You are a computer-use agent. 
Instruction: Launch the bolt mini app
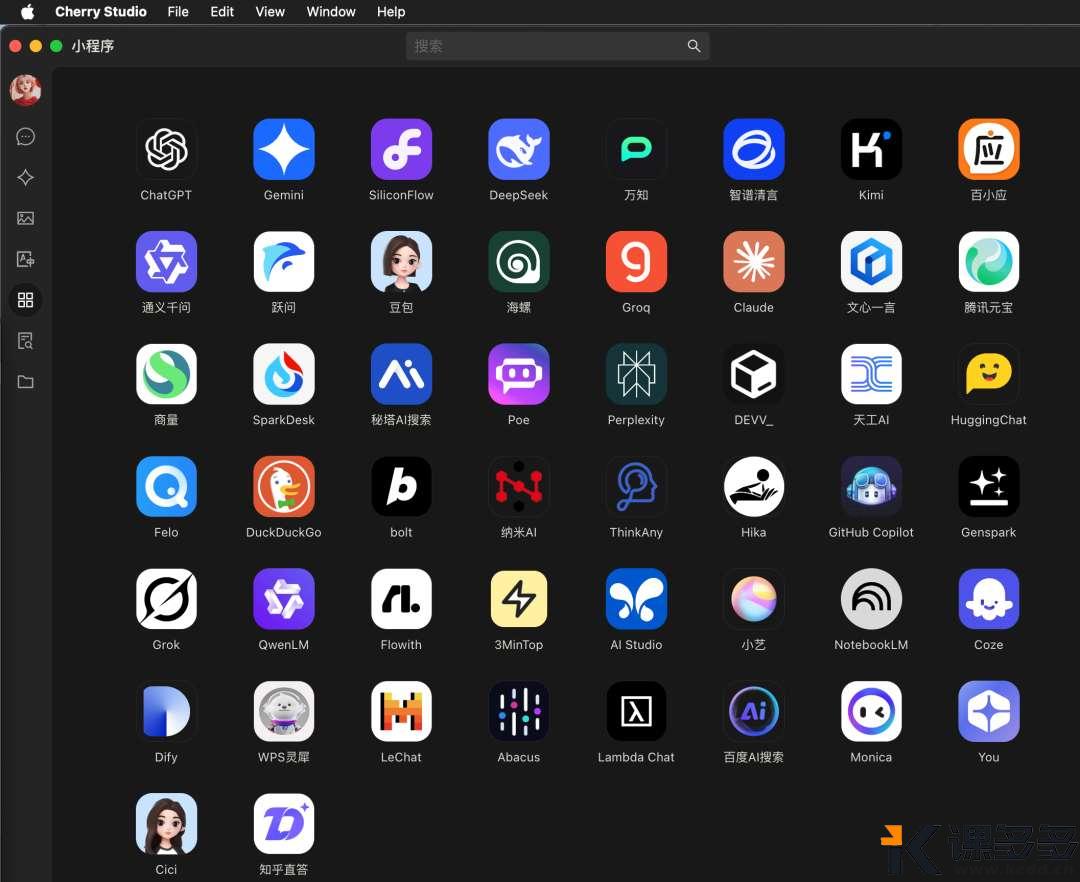point(402,486)
